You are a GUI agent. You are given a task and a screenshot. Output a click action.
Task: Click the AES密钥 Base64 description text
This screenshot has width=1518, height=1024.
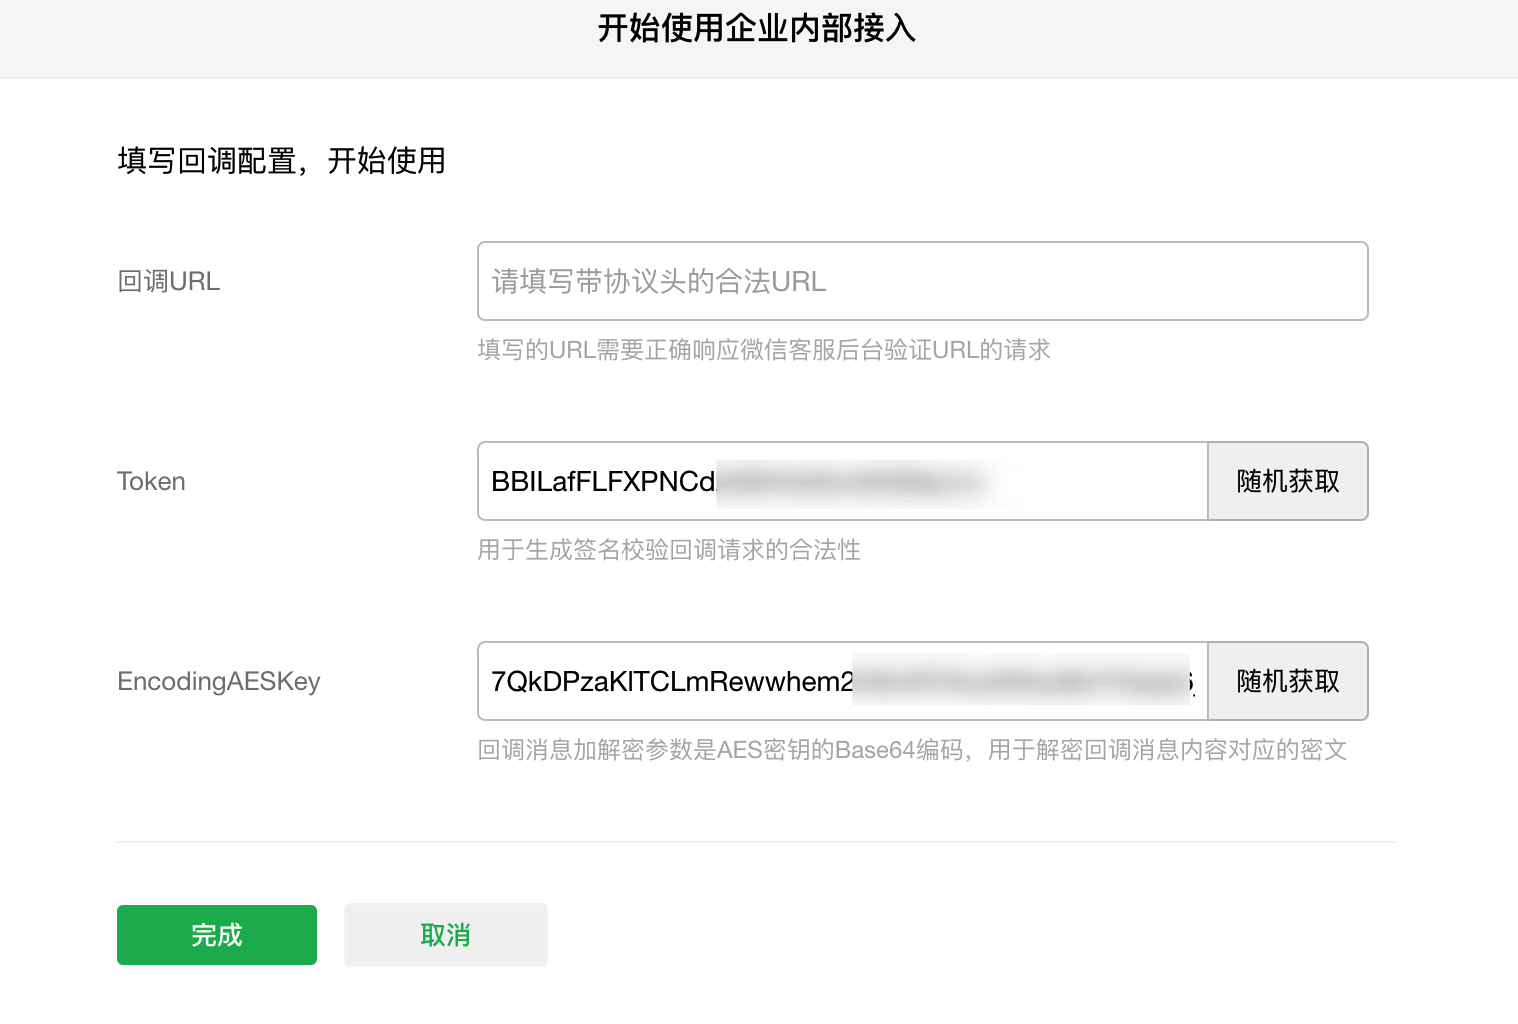pos(912,750)
